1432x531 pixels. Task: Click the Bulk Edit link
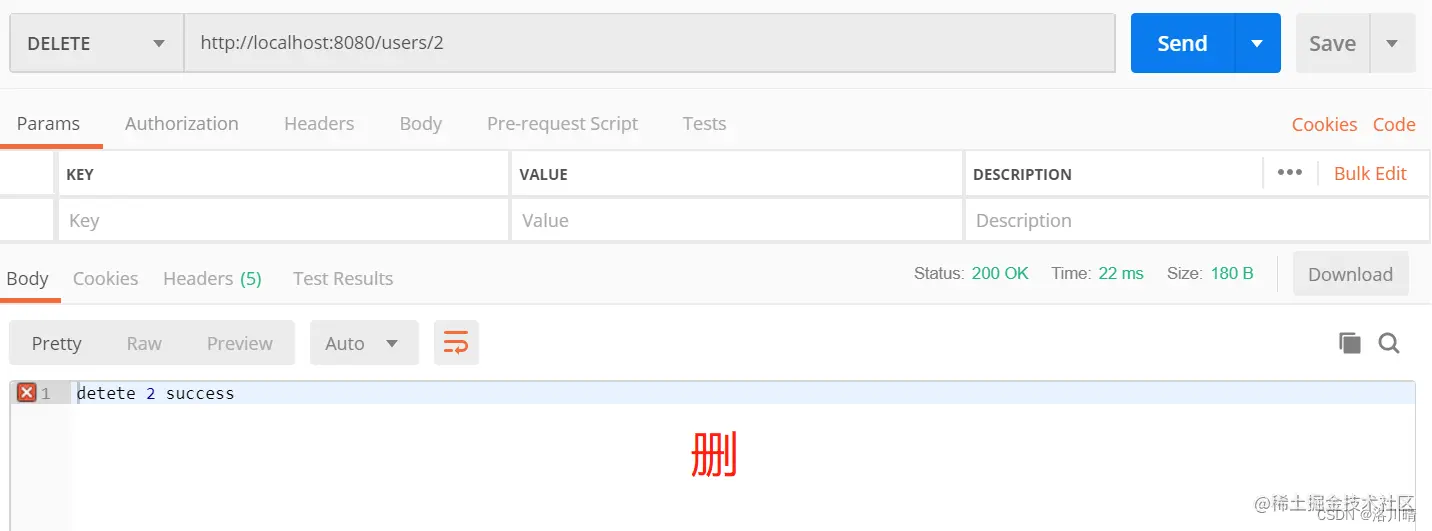coord(1370,173)
